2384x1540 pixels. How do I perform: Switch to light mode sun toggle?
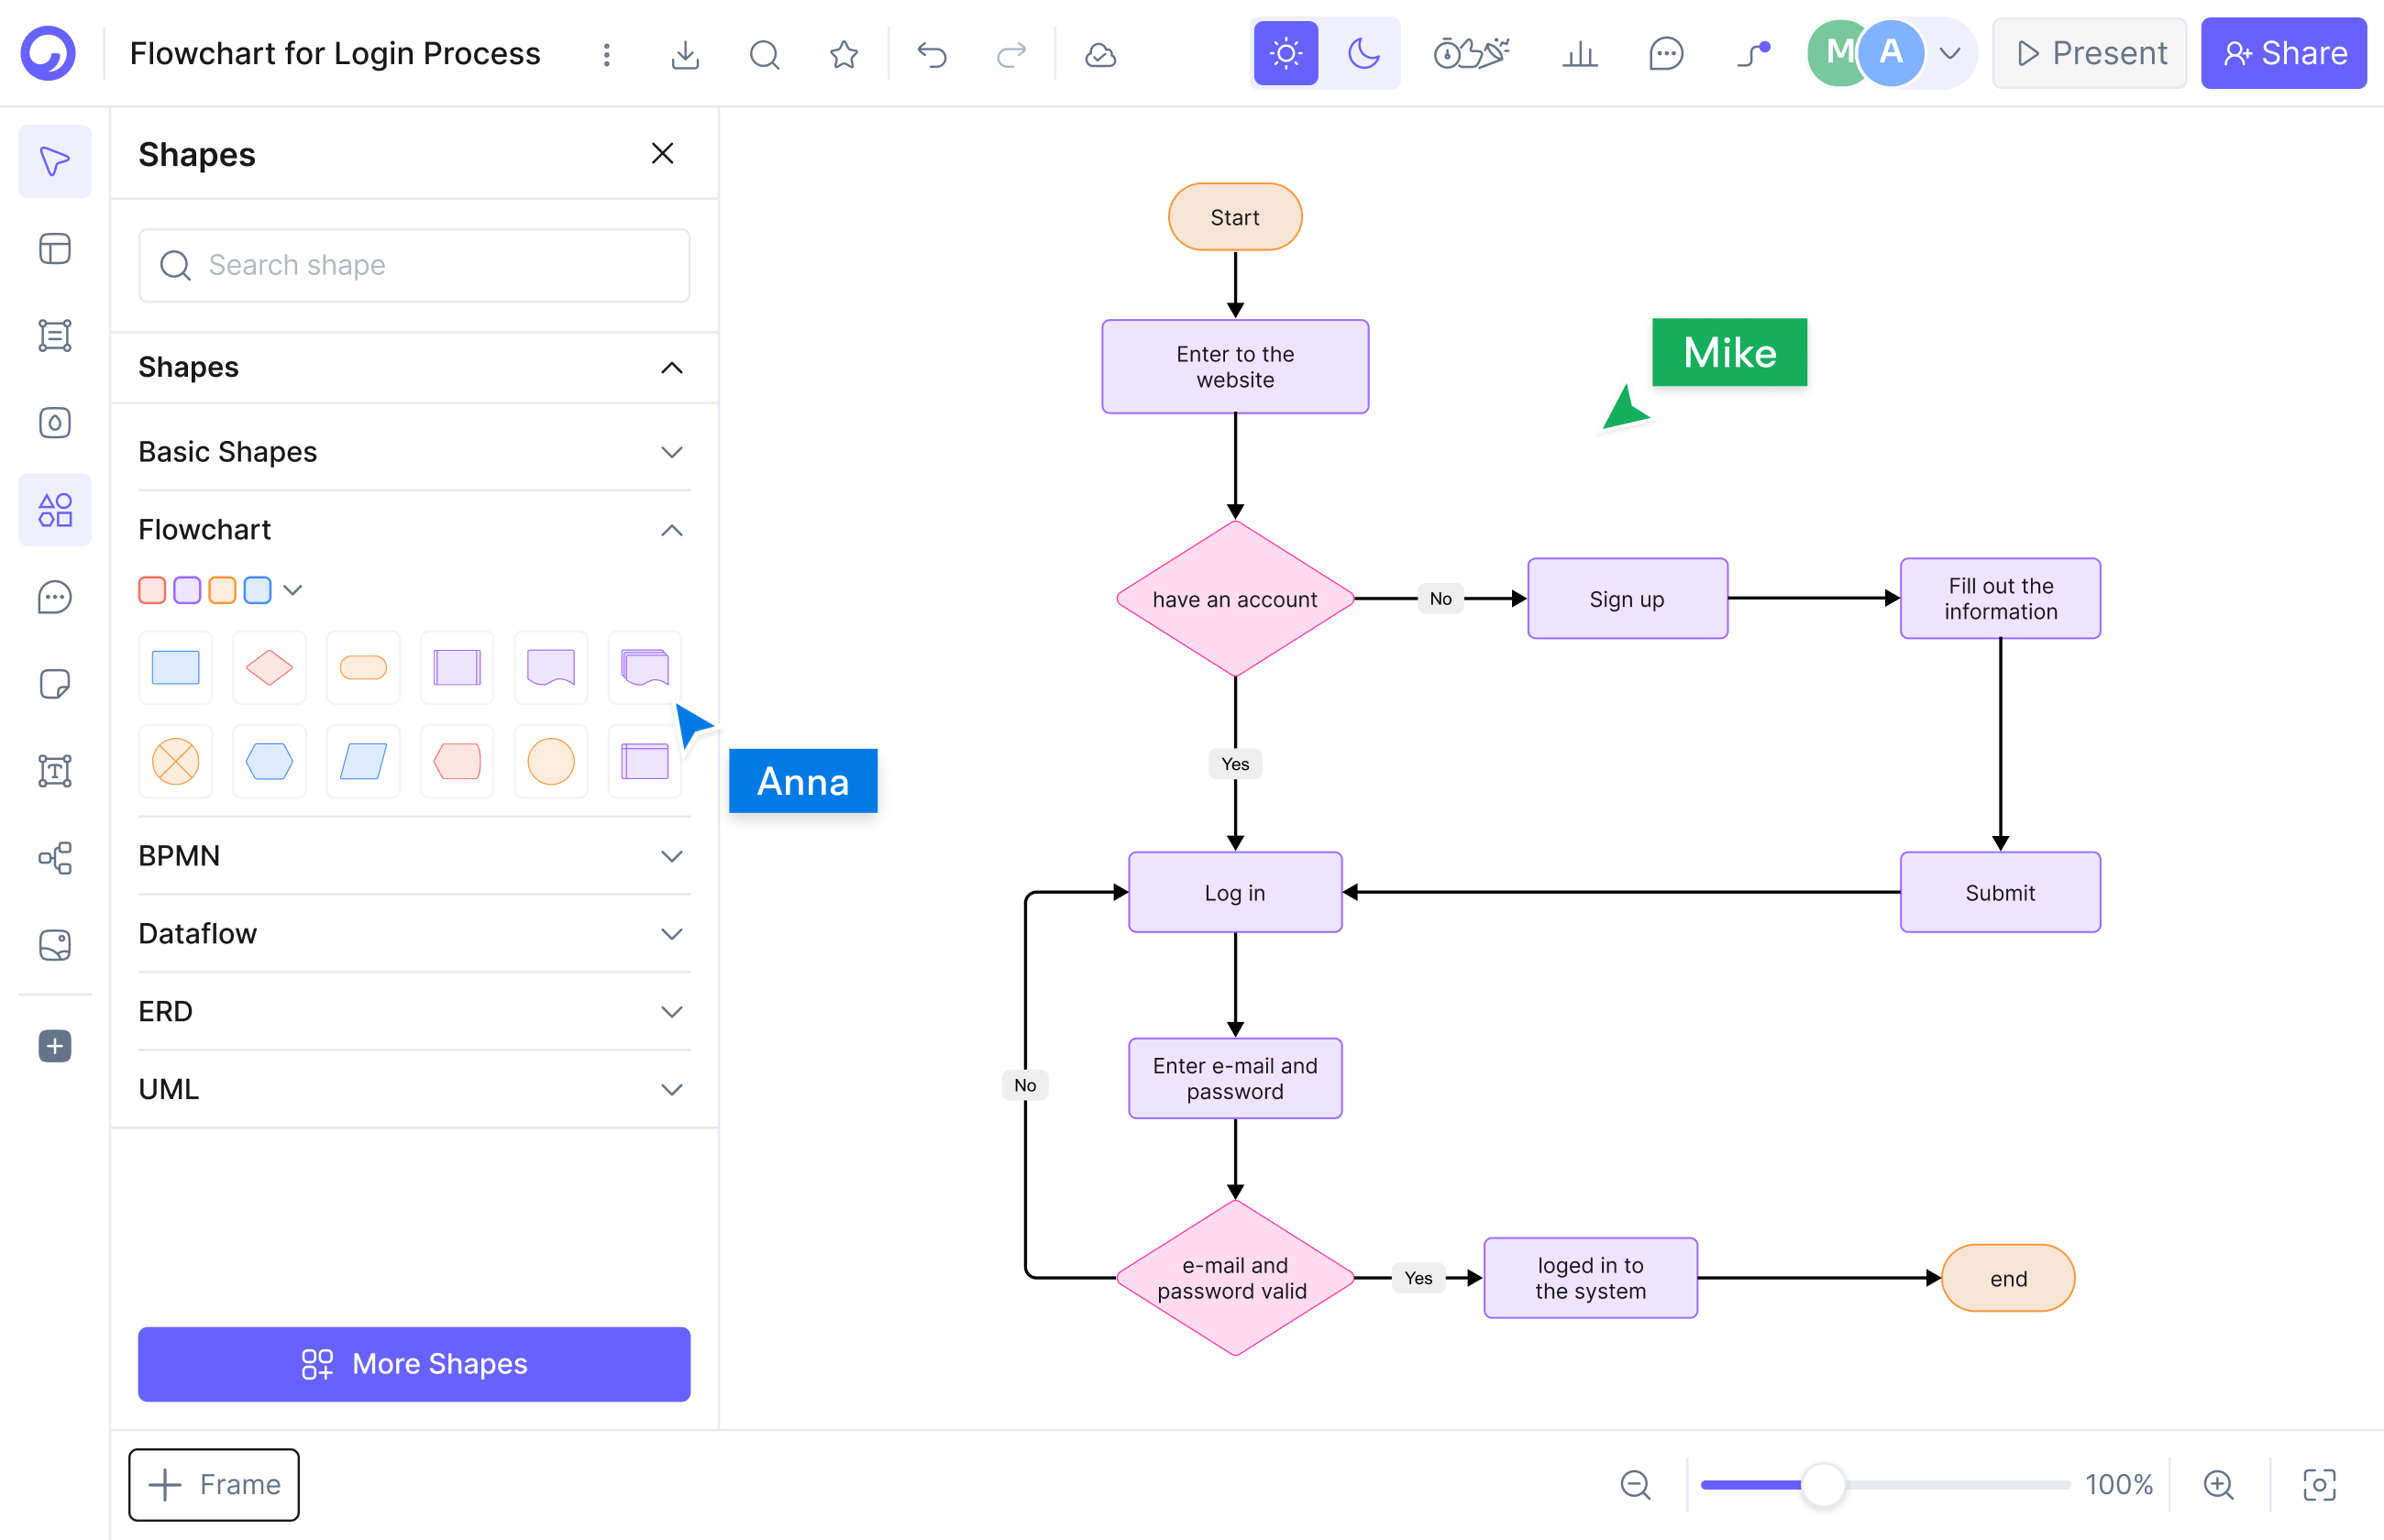1286,53
